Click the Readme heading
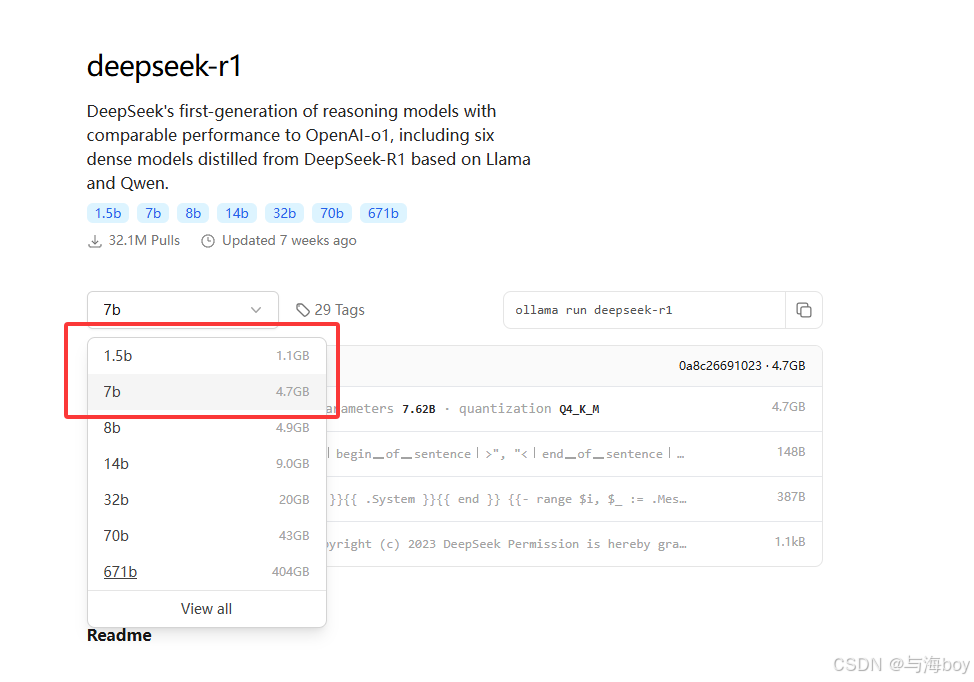 [119, 635]
